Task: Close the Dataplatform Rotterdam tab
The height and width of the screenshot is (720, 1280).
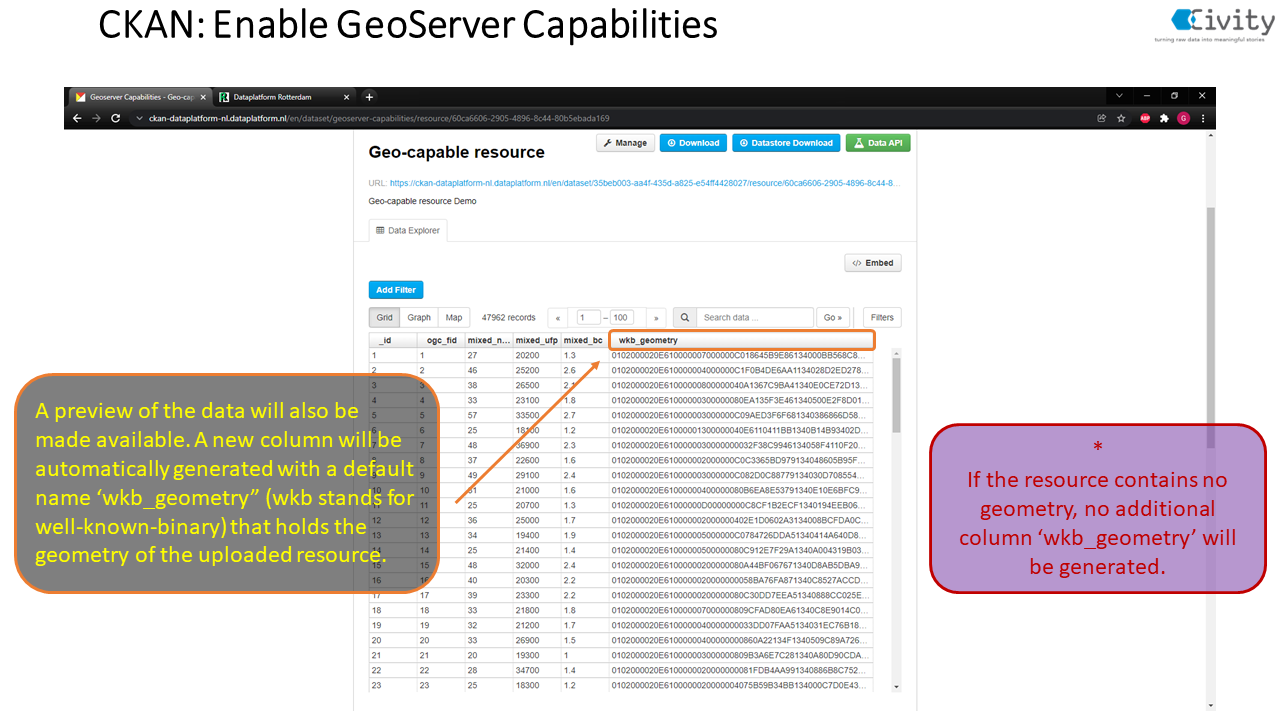Action: [x=347, y=97]
